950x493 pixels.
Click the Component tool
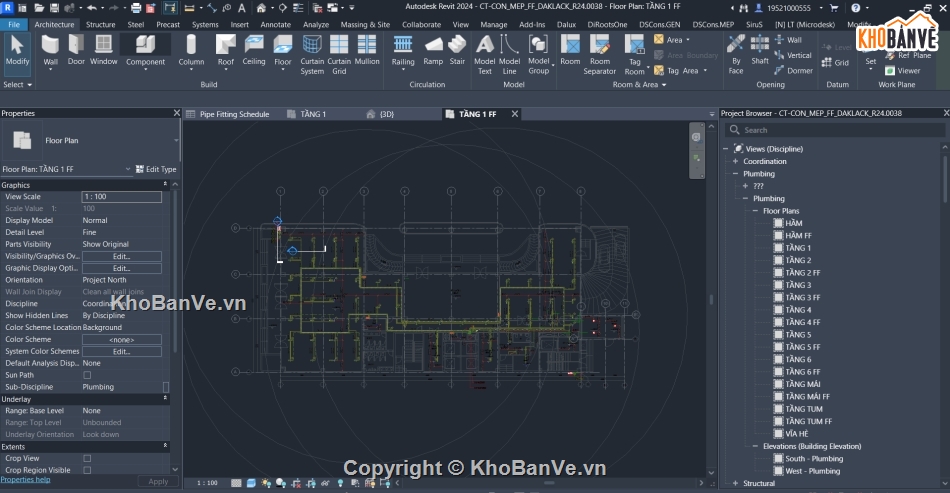(x=145, y=52)
